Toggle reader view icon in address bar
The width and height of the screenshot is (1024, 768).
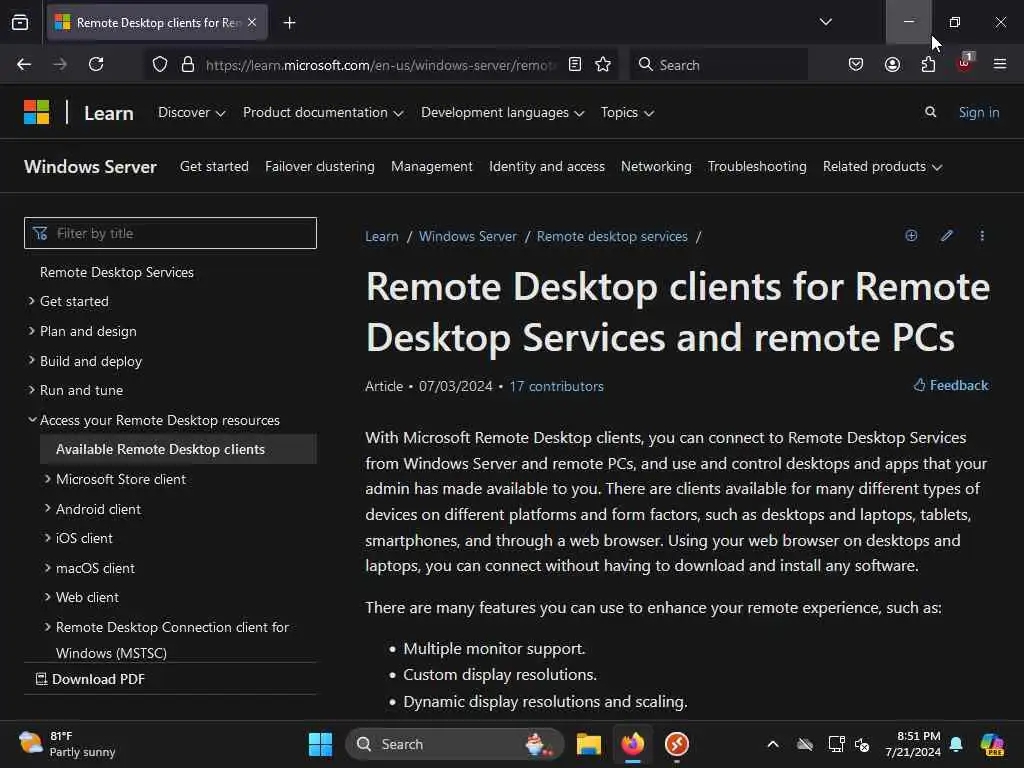pos(575,64)
